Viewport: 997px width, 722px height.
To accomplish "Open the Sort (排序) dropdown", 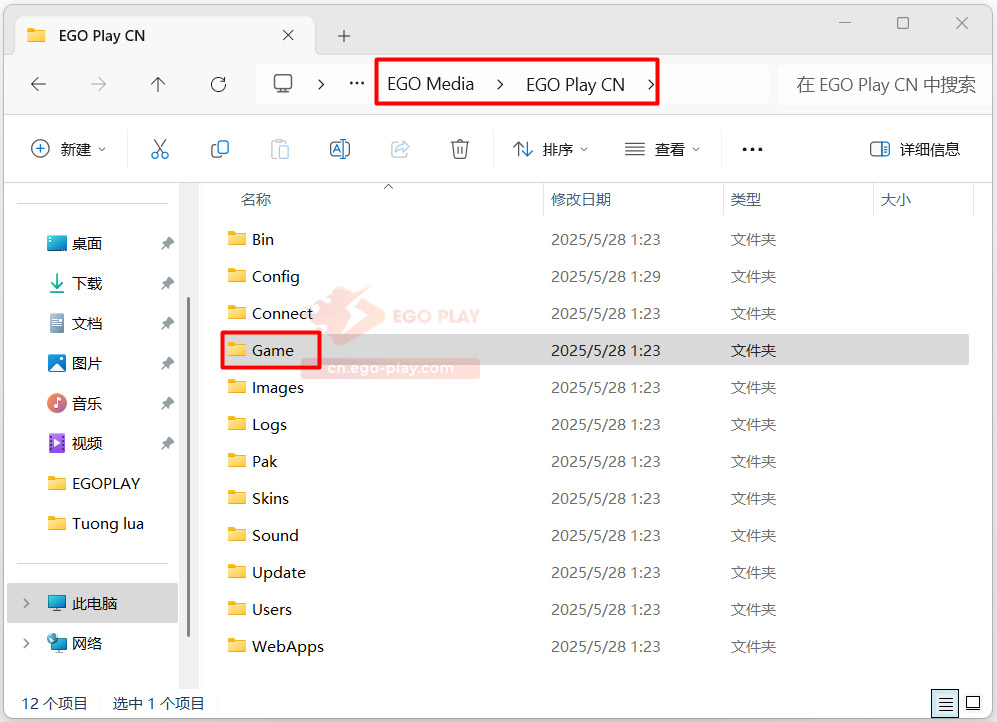I will pos(550,149).
